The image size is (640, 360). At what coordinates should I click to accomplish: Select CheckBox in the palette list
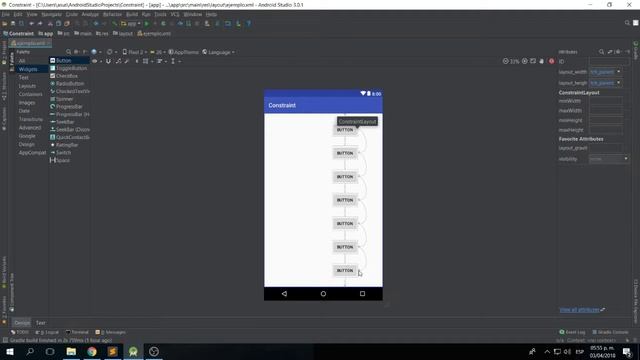pos(69,76)
